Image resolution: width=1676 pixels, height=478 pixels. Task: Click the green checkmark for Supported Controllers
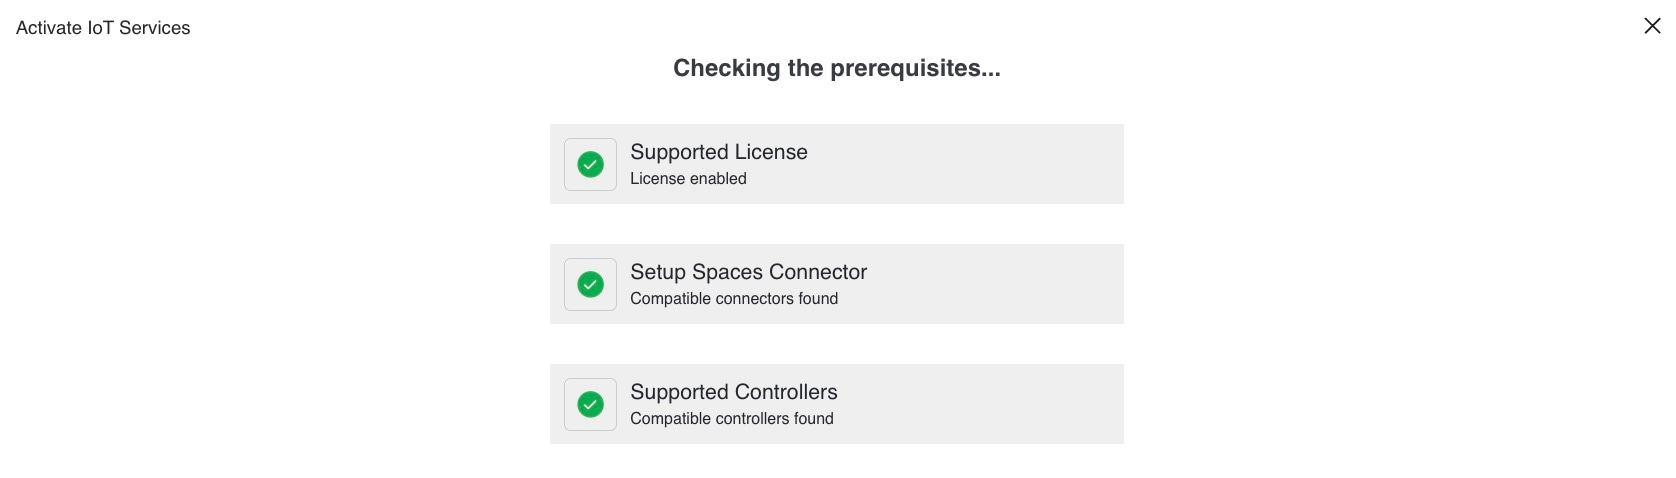coord(590,404)
